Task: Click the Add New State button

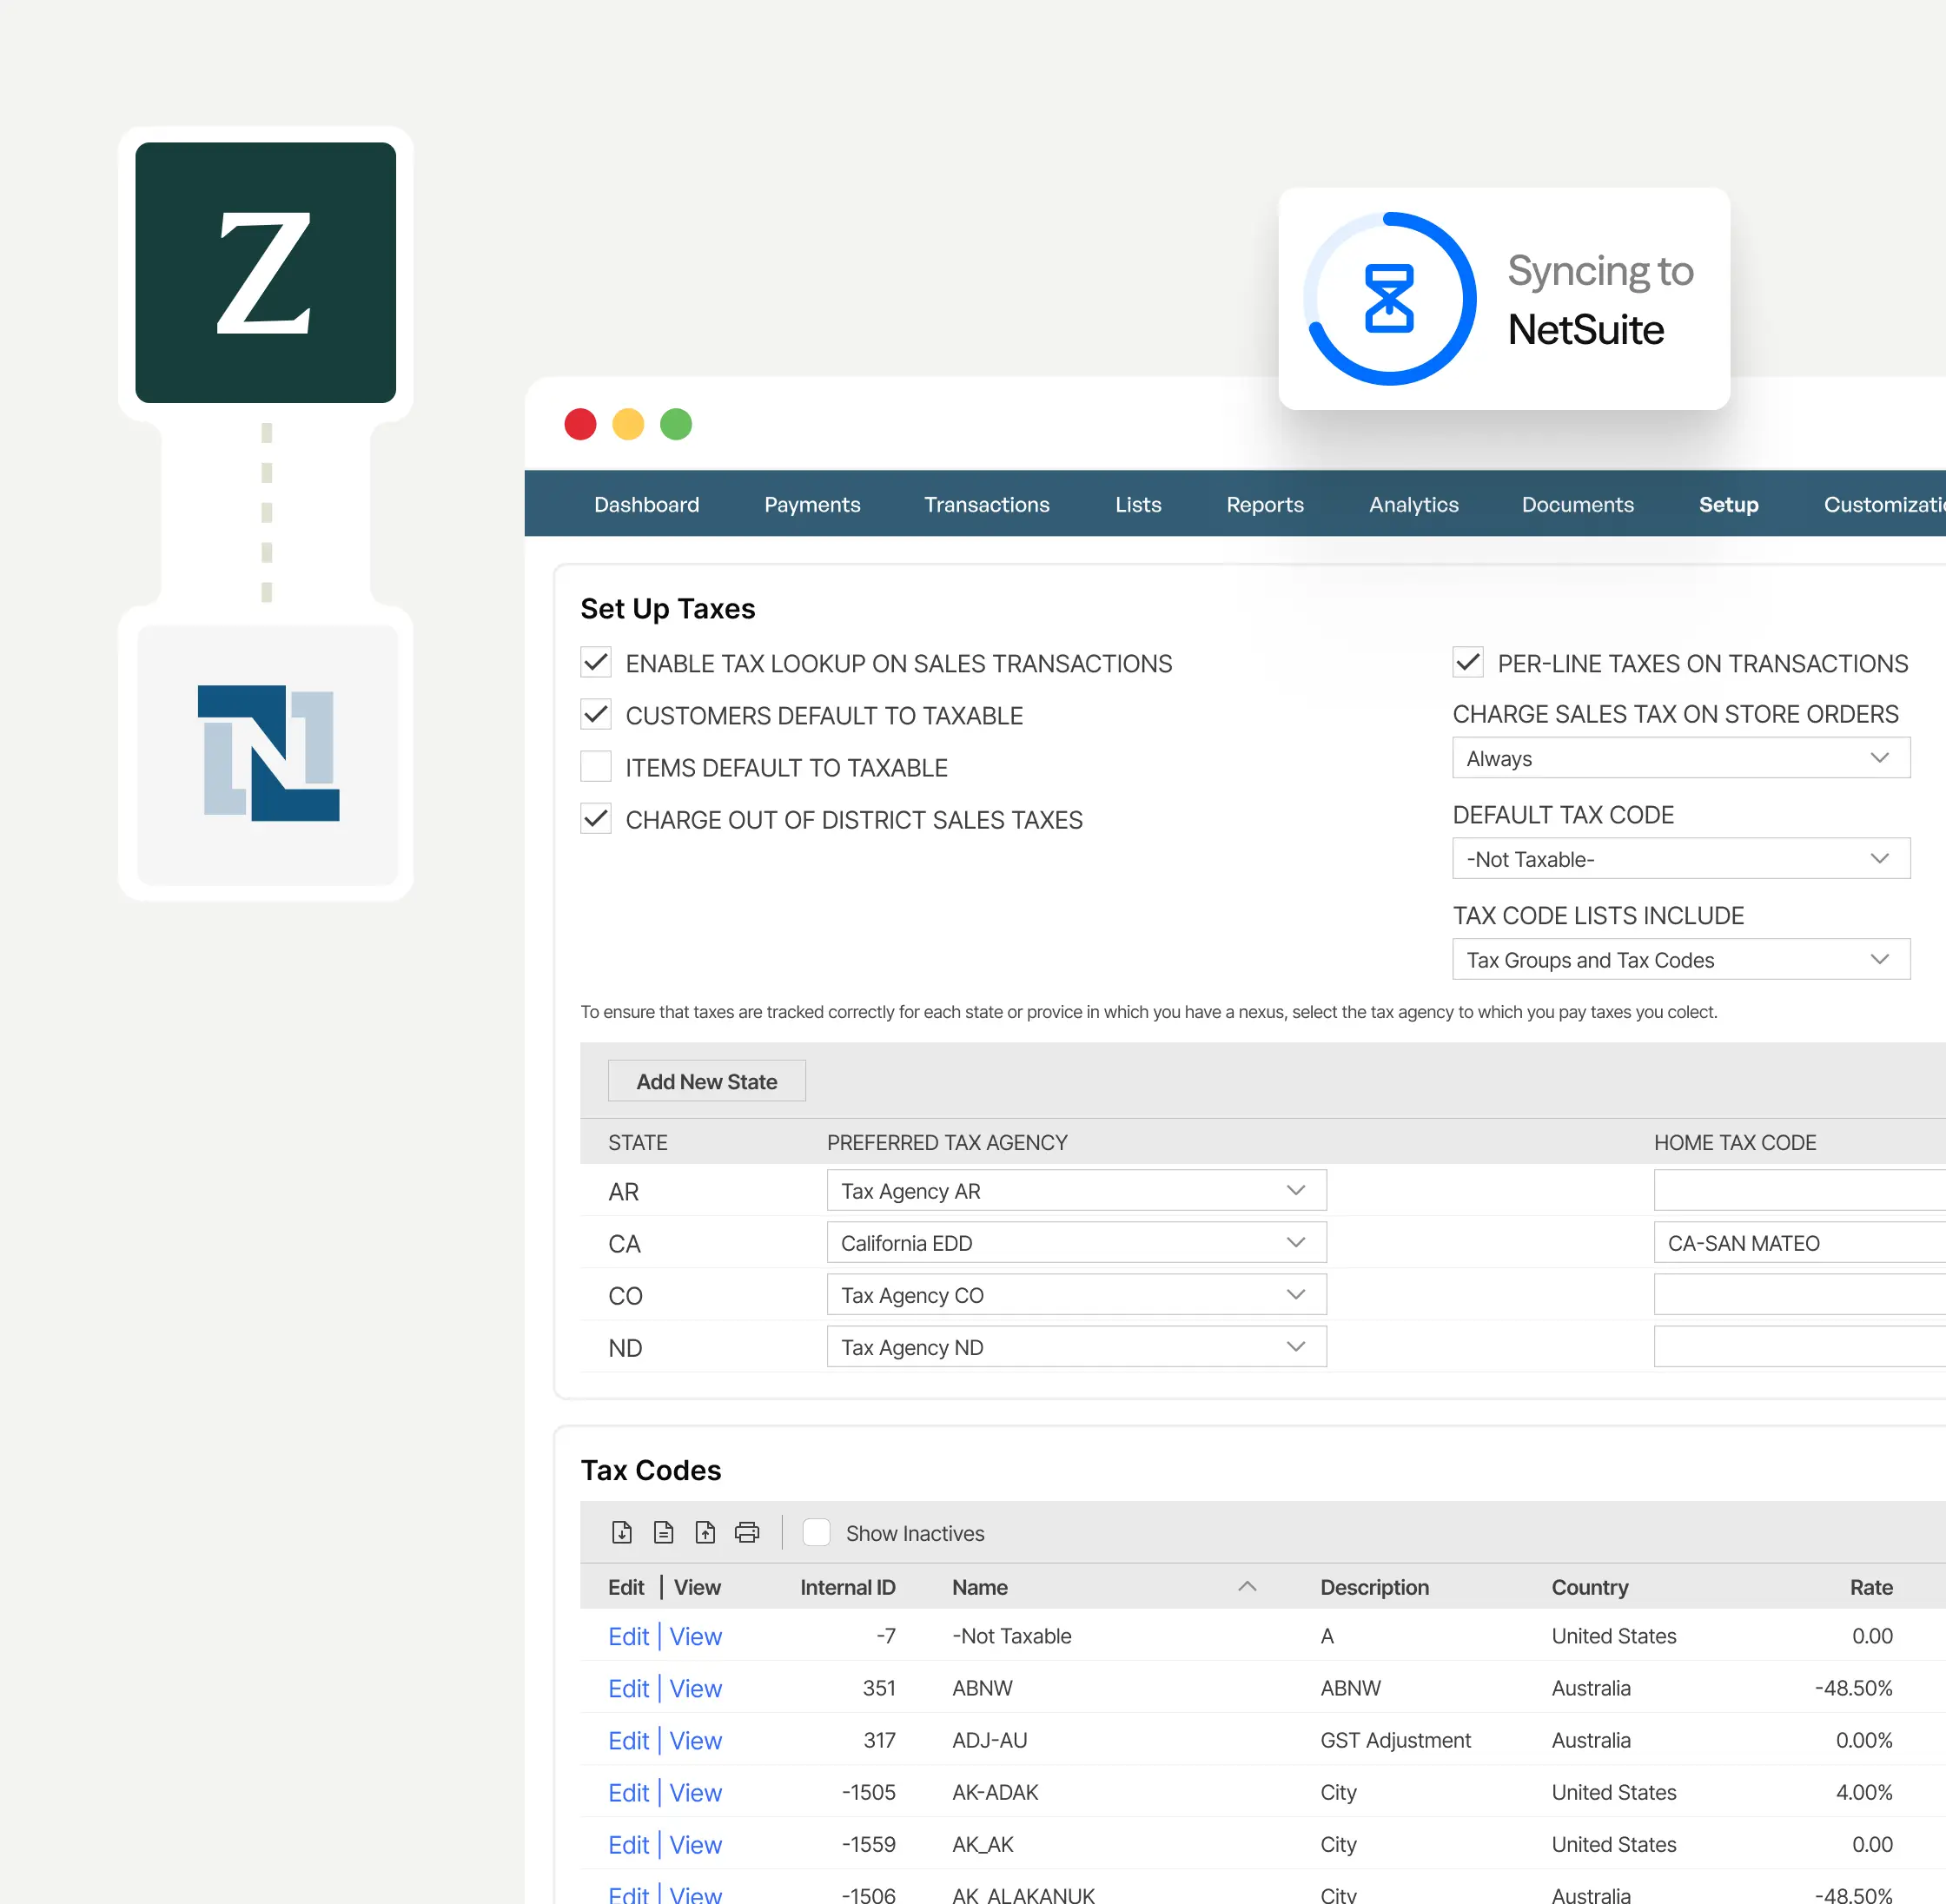Action: tap(706, 1081)
